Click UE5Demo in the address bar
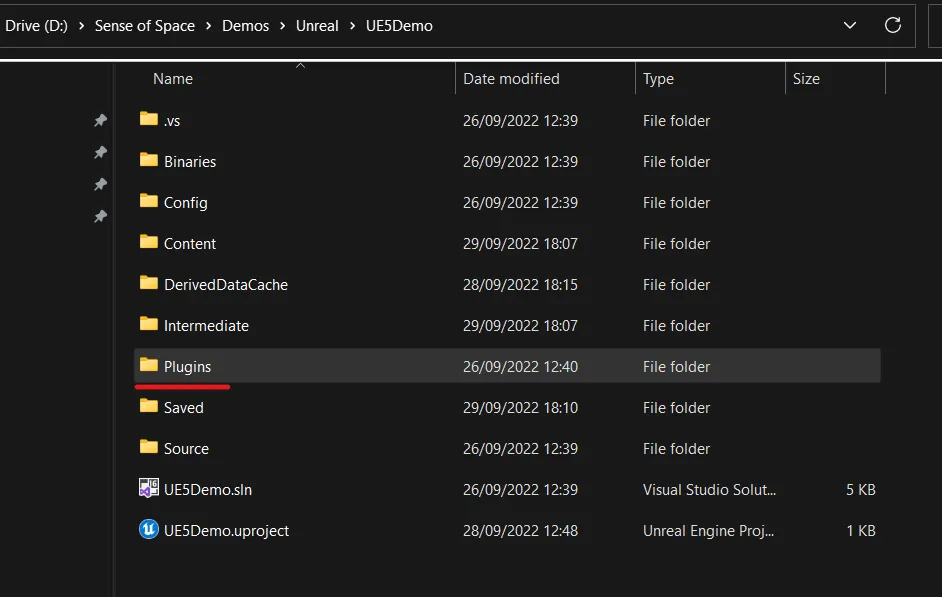The height and width of the screenshot is (597, 942). (400, 26)
